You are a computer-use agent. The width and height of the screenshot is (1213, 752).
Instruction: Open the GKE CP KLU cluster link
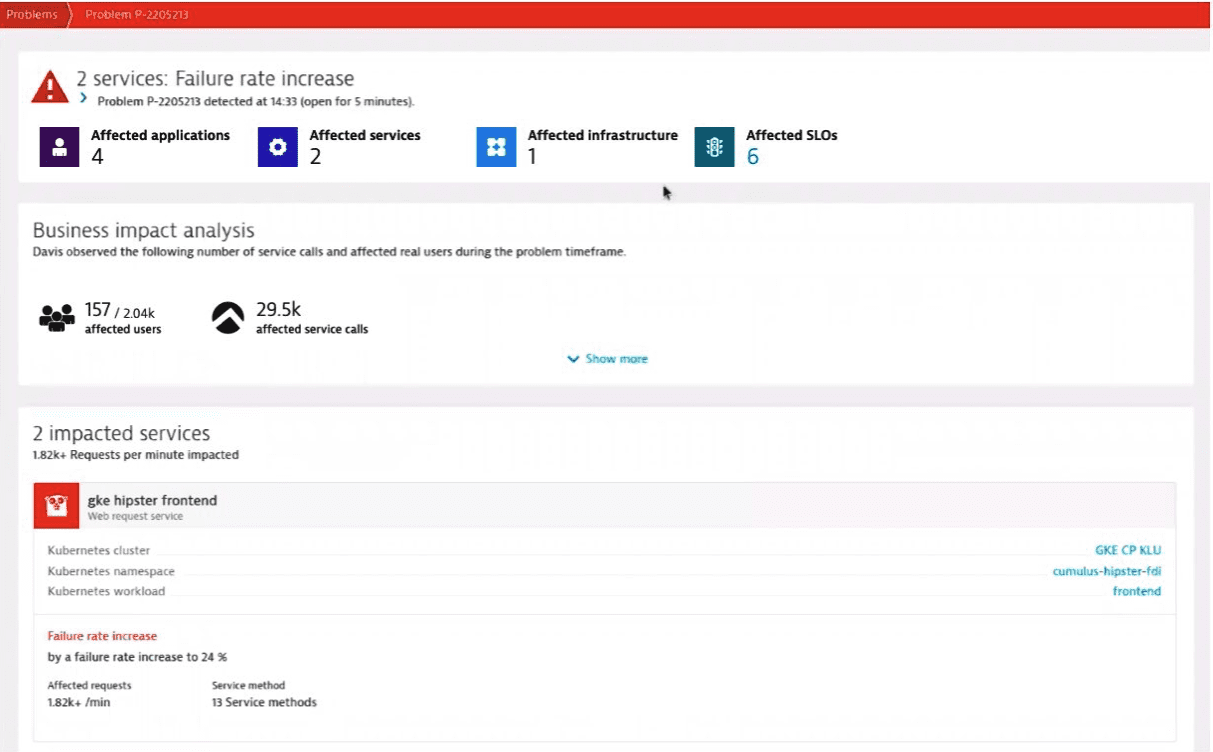(x=1129, y=549)
